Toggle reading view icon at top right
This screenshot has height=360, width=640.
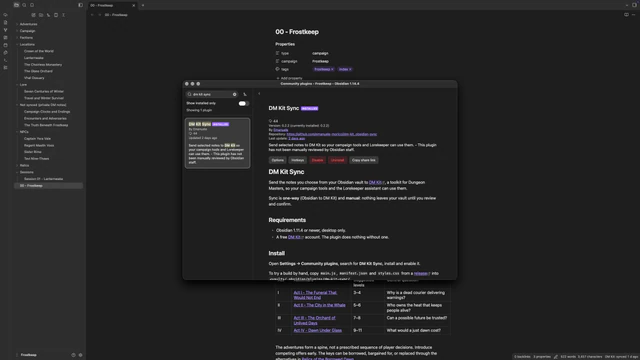tap(626, 15)
